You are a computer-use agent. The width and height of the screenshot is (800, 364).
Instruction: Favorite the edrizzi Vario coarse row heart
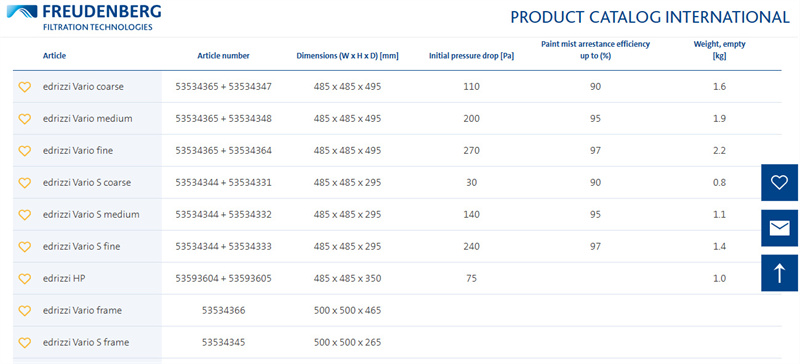[24, 87]
